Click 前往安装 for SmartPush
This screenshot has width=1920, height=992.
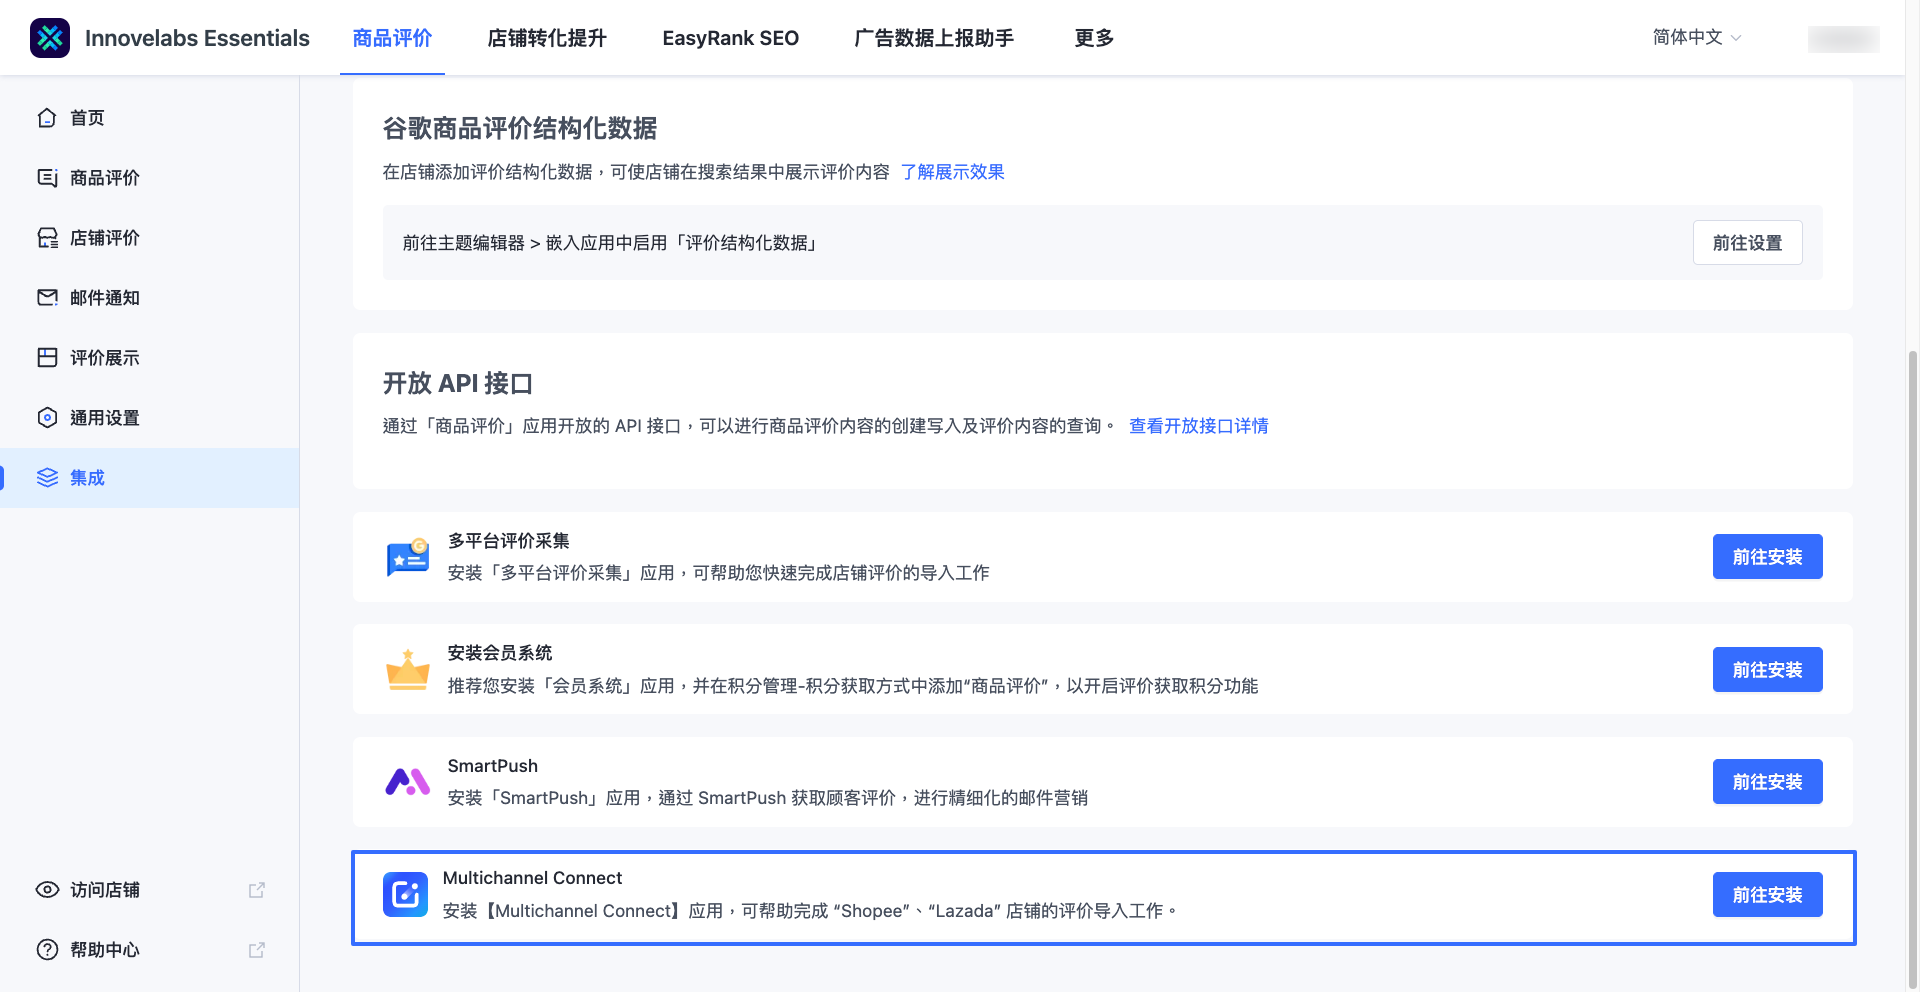click(1767, 782)
